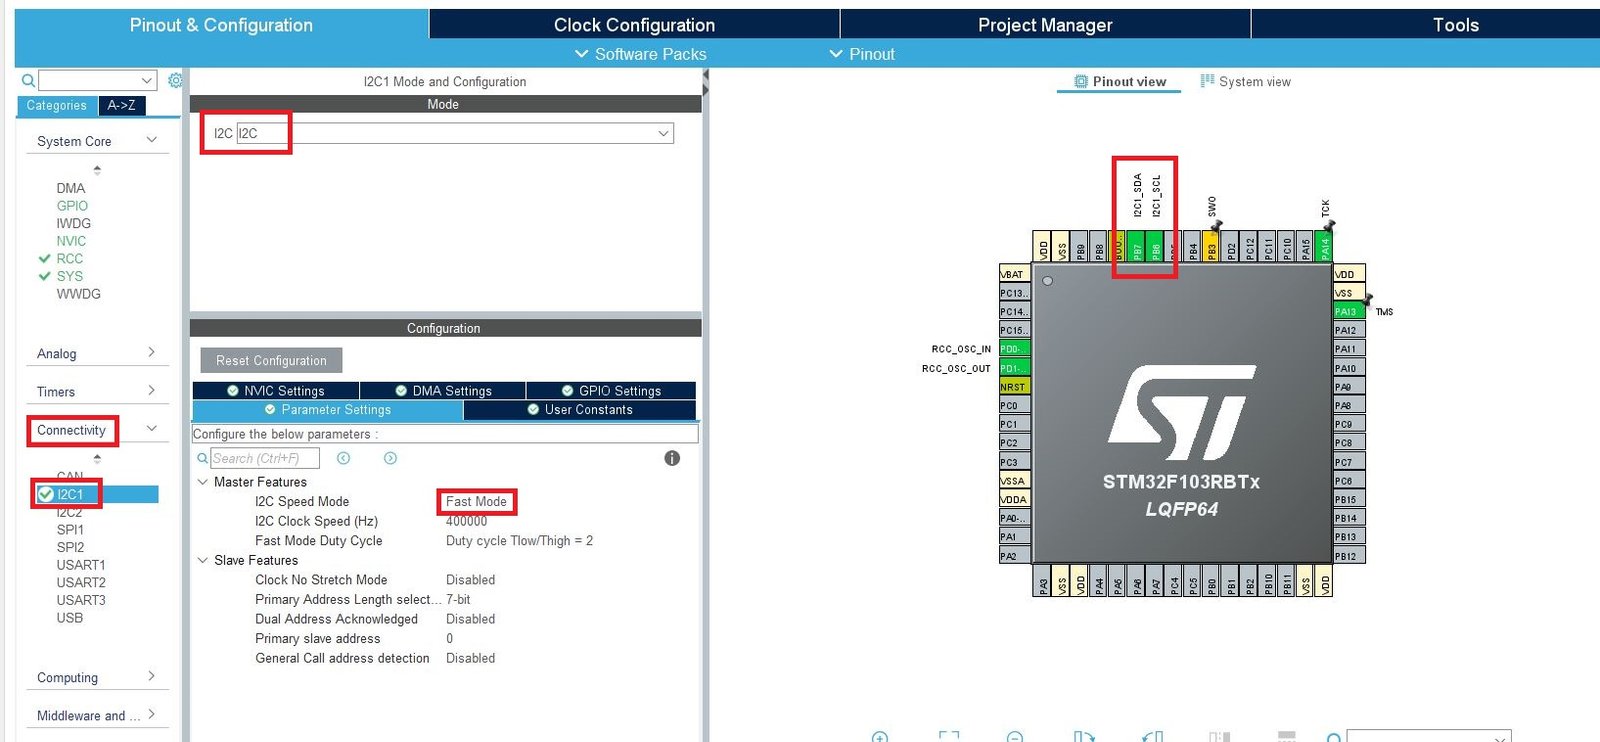
Task: Rotate the chip counter-clockwise
Action: pos(1152,737)
